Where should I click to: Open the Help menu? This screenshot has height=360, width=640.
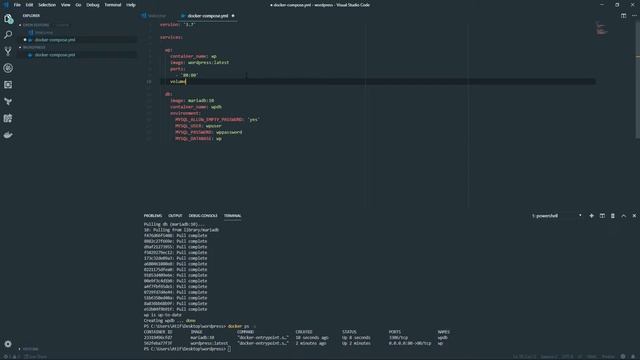point(131,5)
